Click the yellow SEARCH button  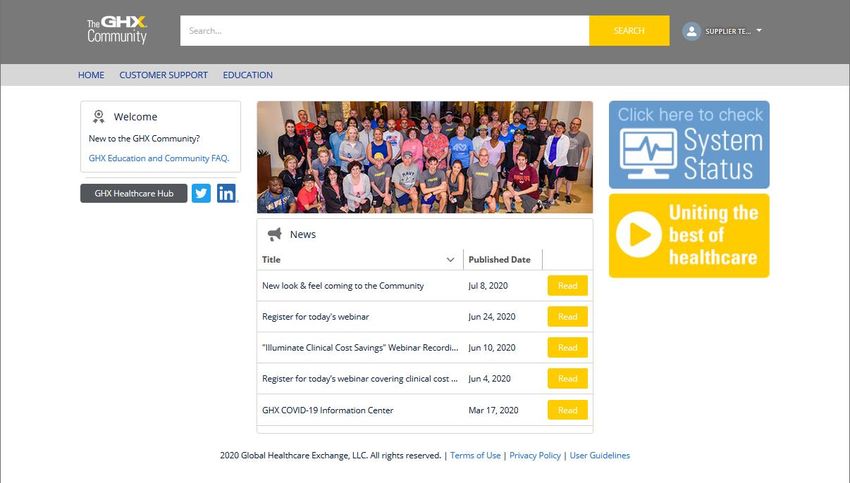629,30
